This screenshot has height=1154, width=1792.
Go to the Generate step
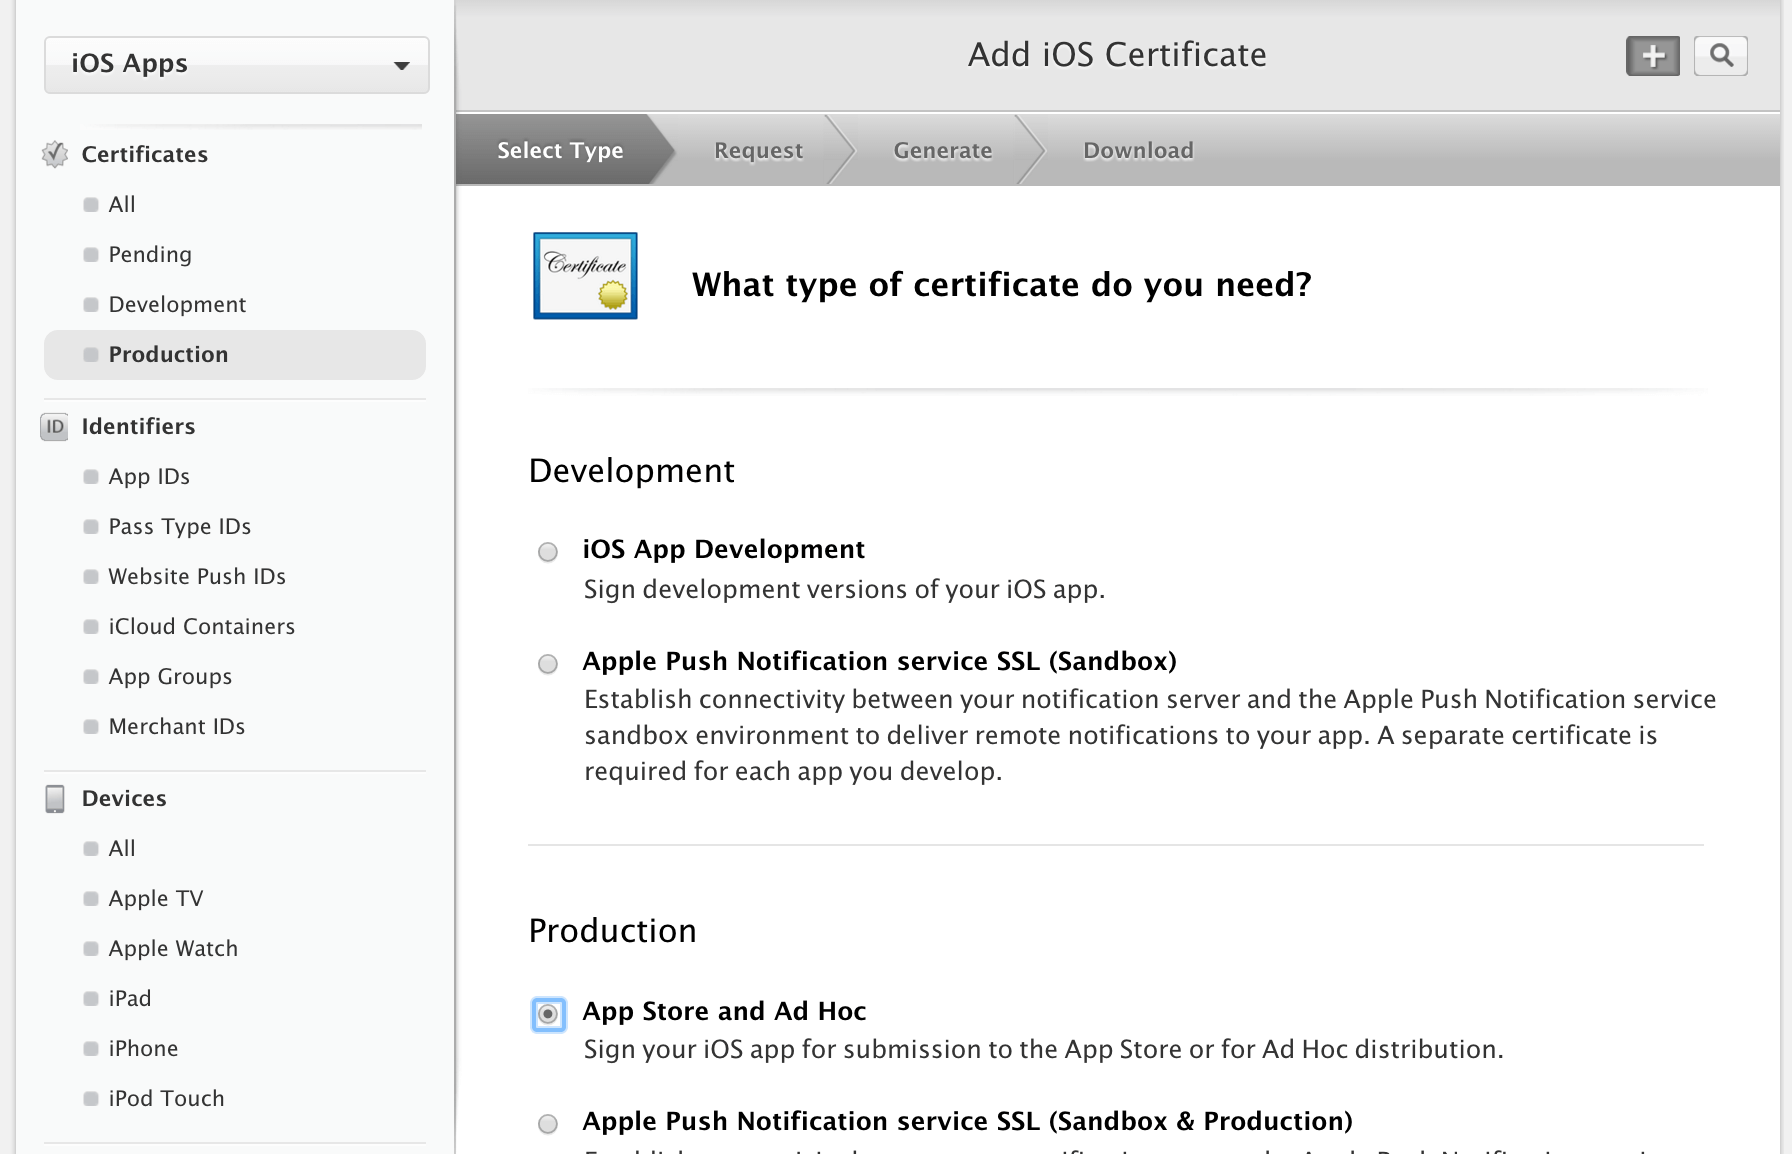[943, 150]
